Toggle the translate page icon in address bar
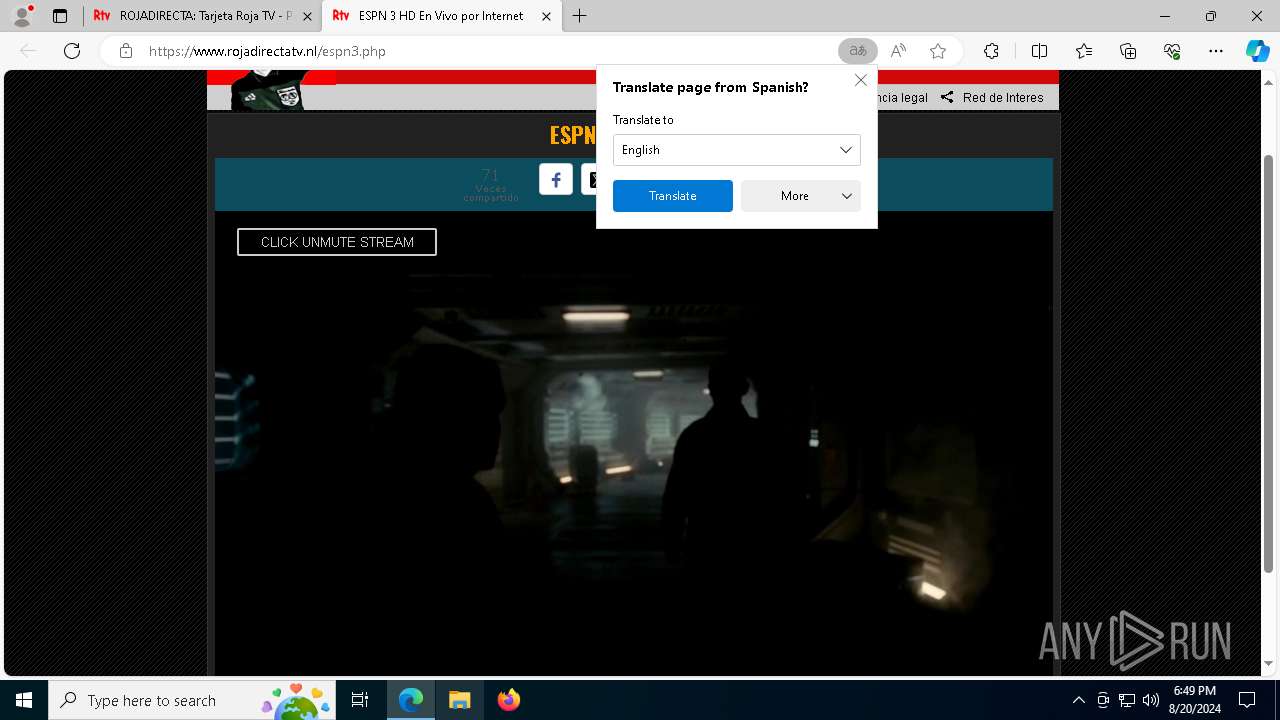This screenshot has height=720, width=1280. pos(858,51)
